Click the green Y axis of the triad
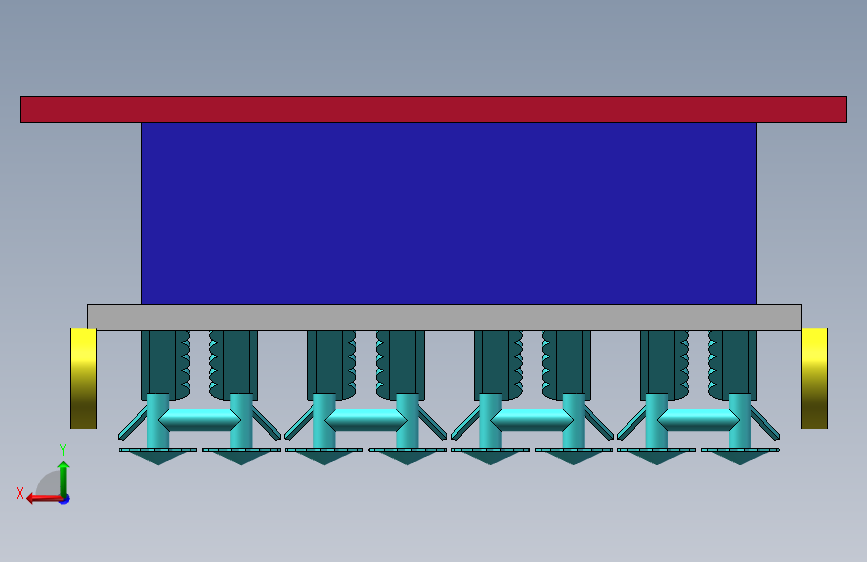Viewport: 867px width, 562px height. point(64,478)
